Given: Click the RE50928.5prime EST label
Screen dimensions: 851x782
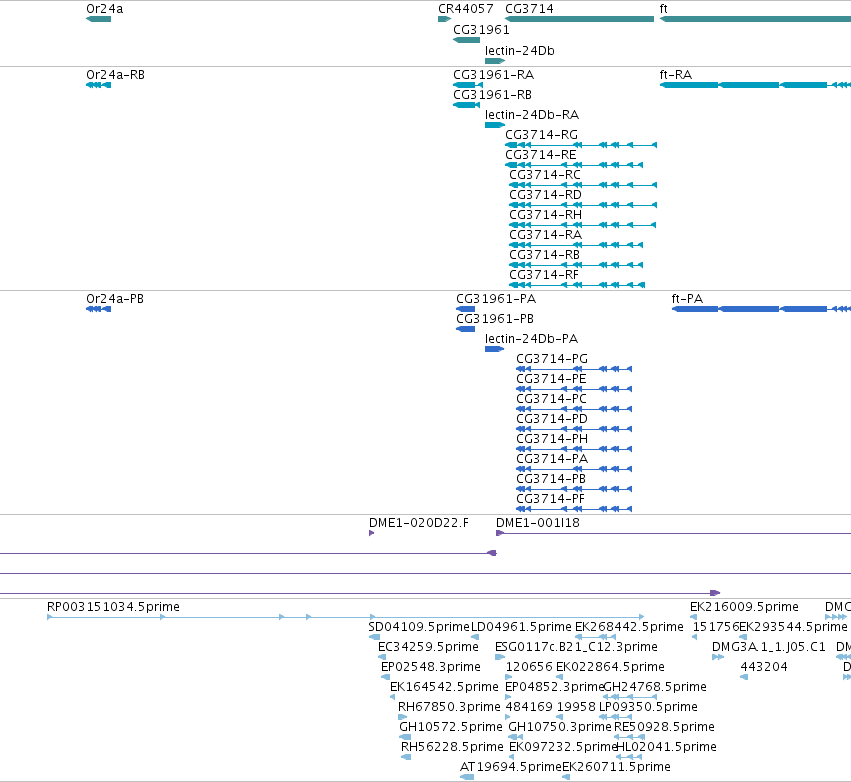Looking at the screenshot, I should coord(664,728).
